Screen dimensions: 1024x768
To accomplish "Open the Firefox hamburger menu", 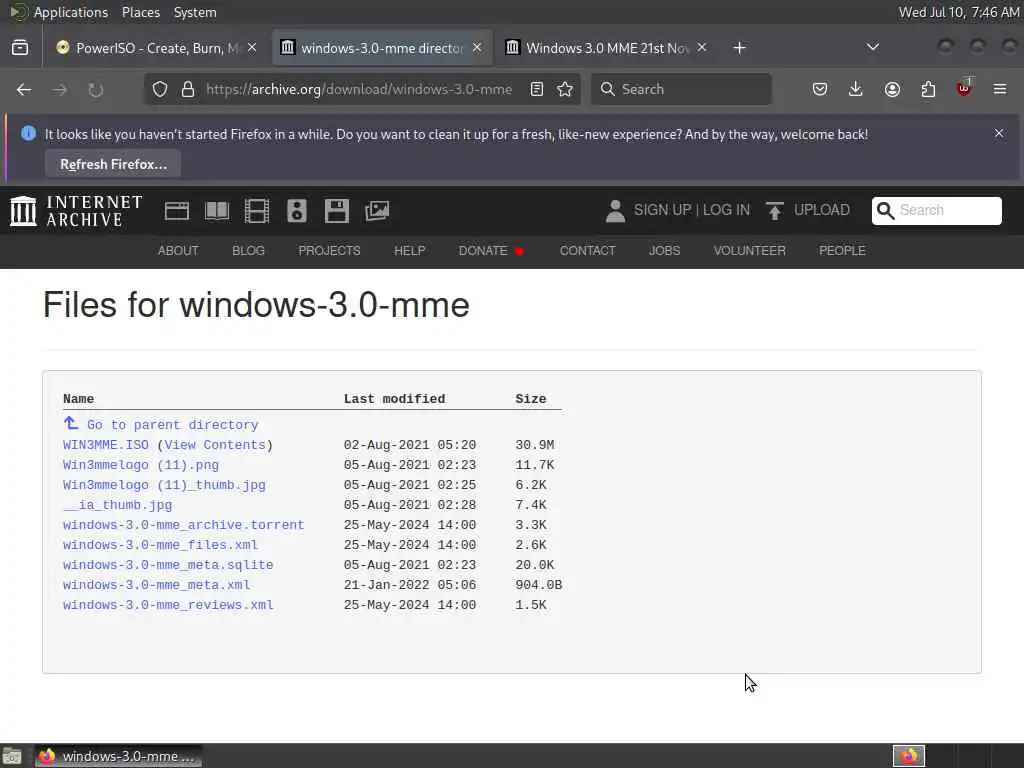I will (x=1000, y=89).
